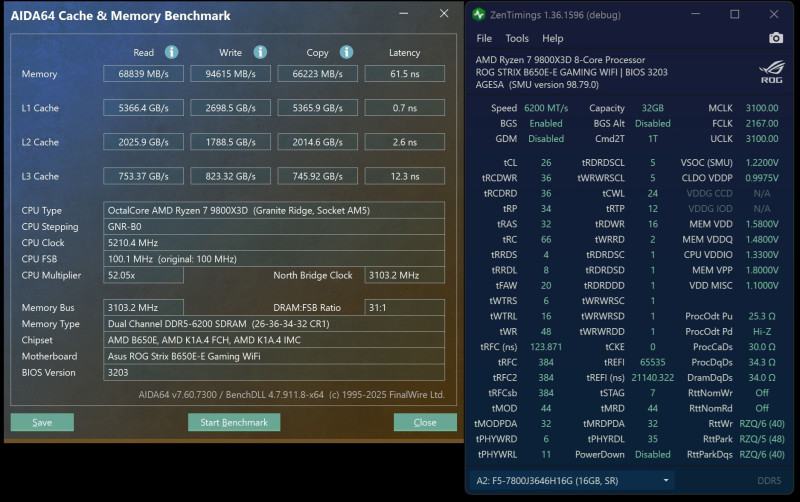800x502 pixels.
Task: Click the L2 Cache Latency 2.6 ns field
Action: (x=405, y=142)
